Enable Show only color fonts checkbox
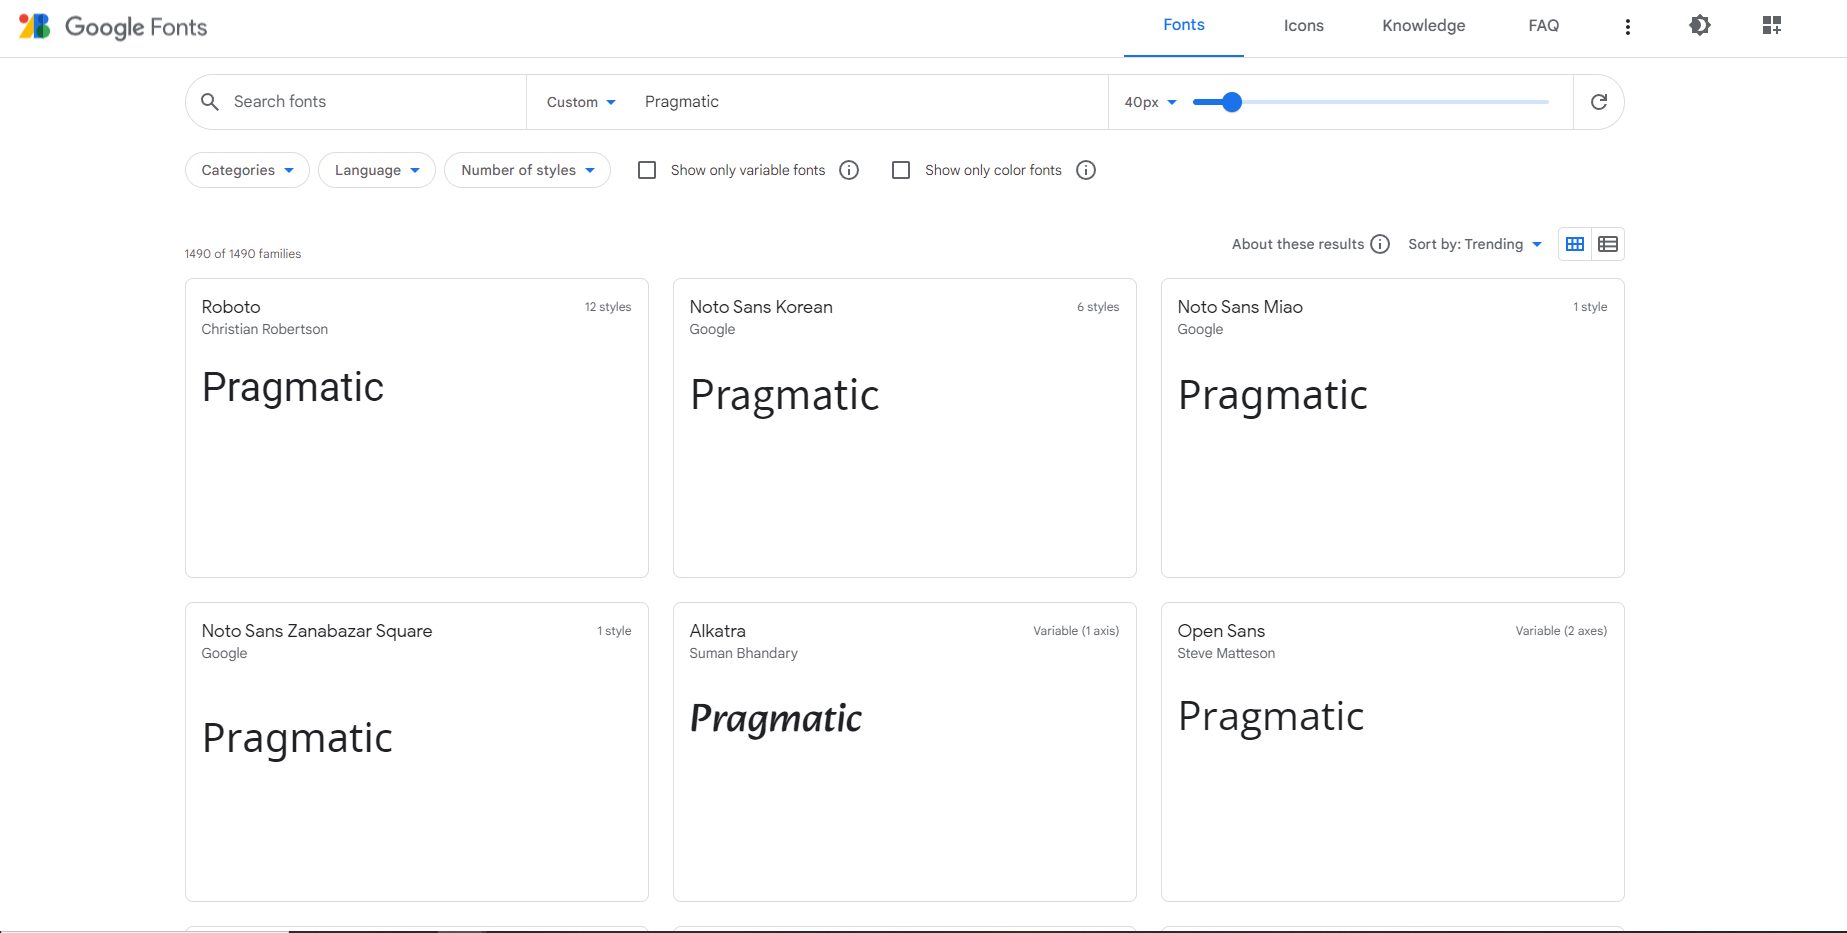Screen dimensions: 1847x933 click(x=901, y=170)
